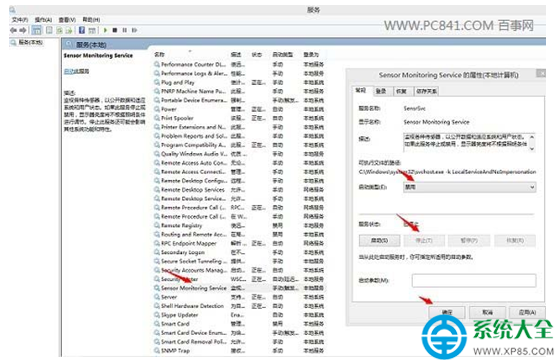Click the start parameters input field

tap(474, 280)
